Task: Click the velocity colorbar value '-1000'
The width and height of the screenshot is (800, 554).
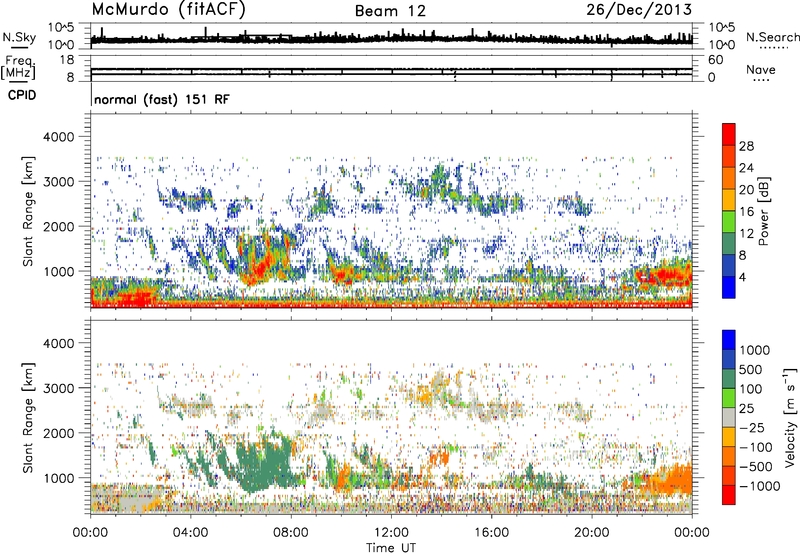Action: [x=760, y=486]
